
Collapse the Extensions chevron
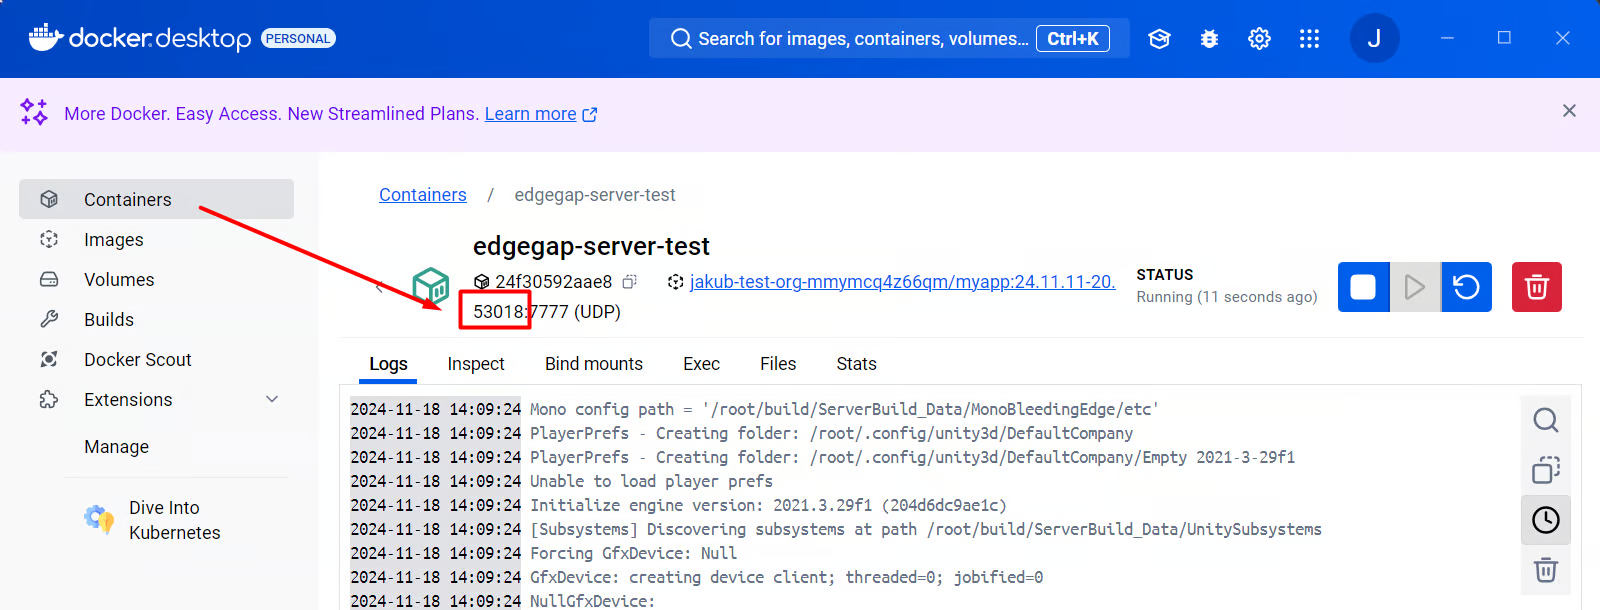(x=272, y=399)
